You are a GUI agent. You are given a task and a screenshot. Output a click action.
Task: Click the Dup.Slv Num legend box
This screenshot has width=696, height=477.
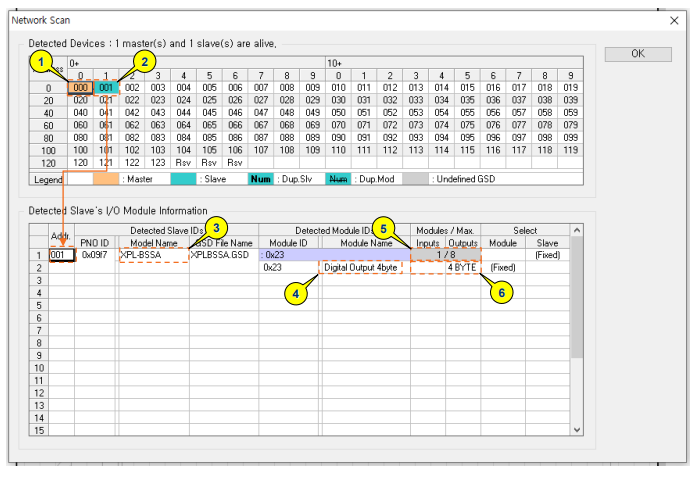[262, 179]
